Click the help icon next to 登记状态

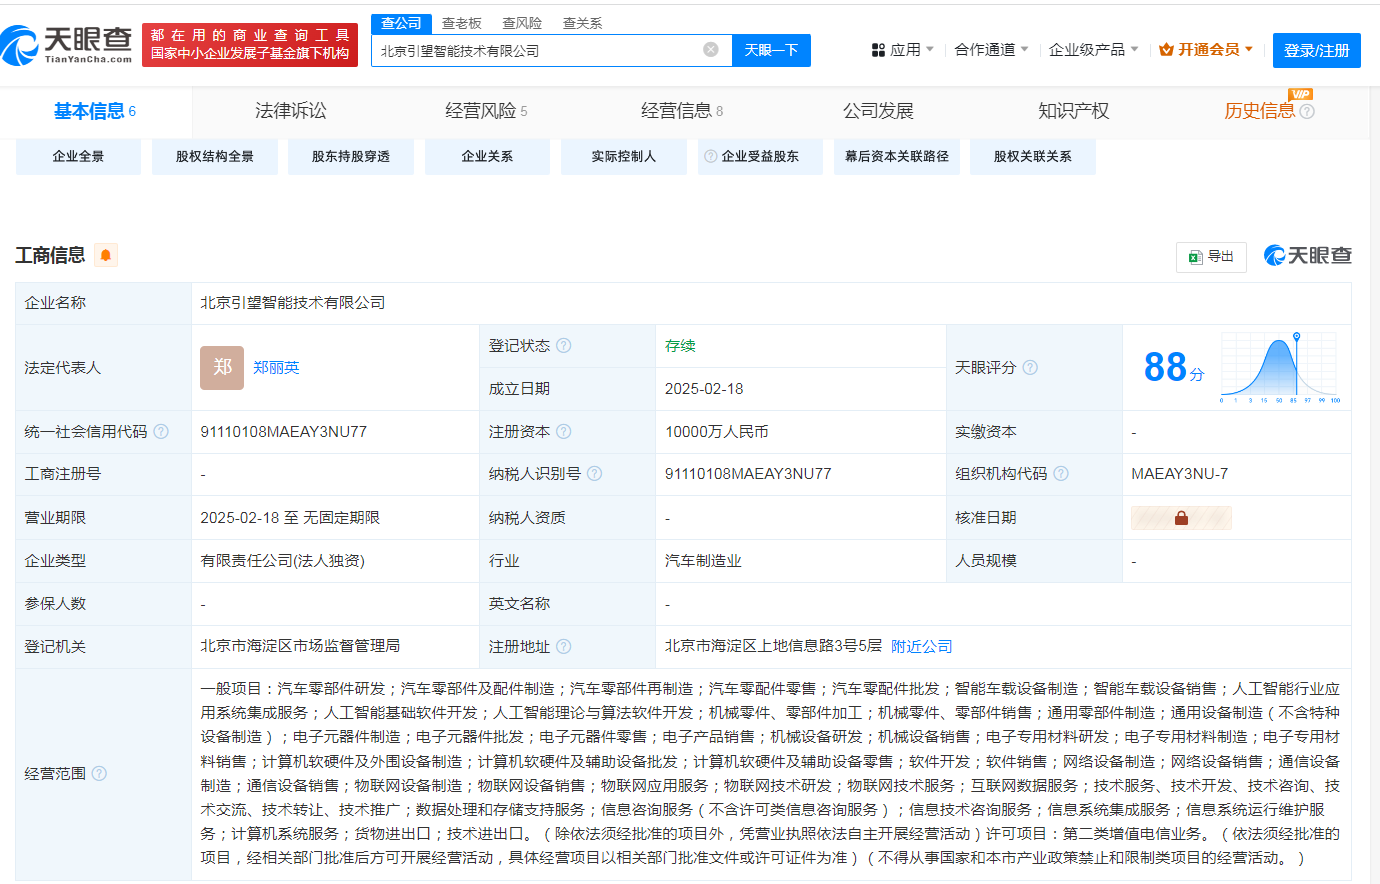tap(564, 346)
